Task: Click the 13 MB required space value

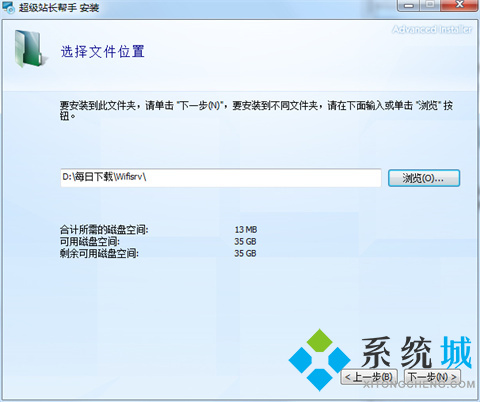Action: pyautogui.click(x=246, y=230)
